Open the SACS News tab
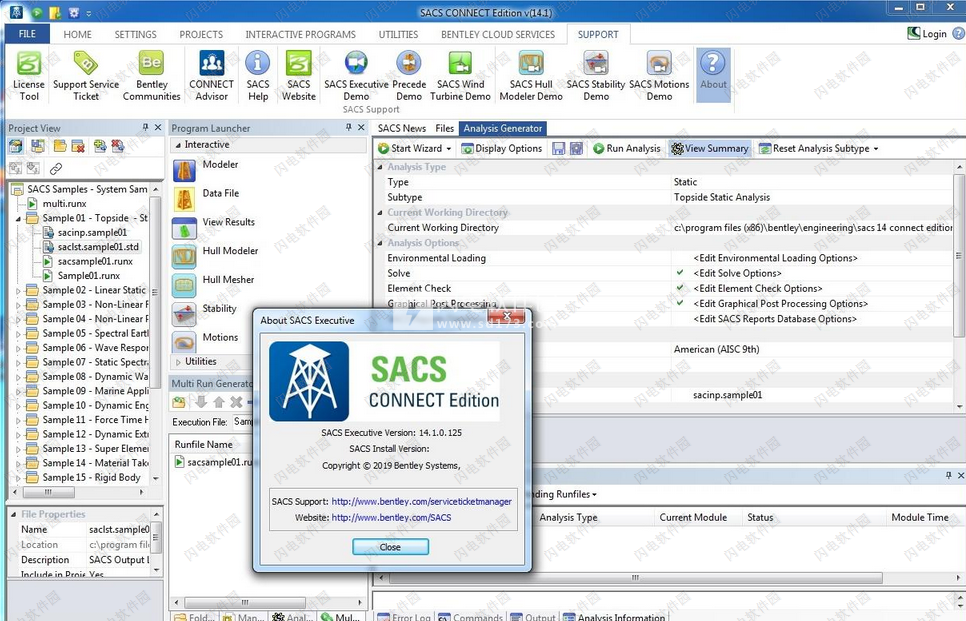The height and width of the screenshot is (621, 966). 402,128
